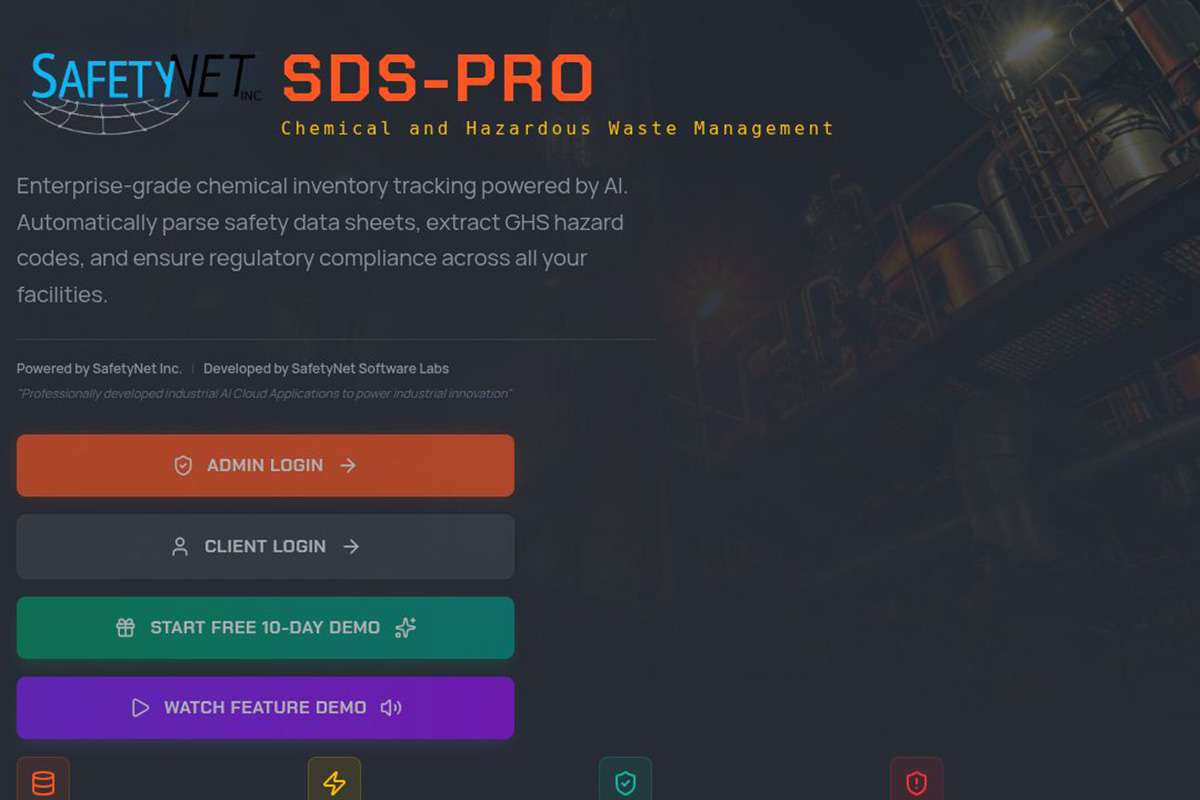Image resolution: width=1200 pixels, height=800 pixels.
Task: Click the play triangle icon in Watch Feature Demo
Action: coord(140,708)
